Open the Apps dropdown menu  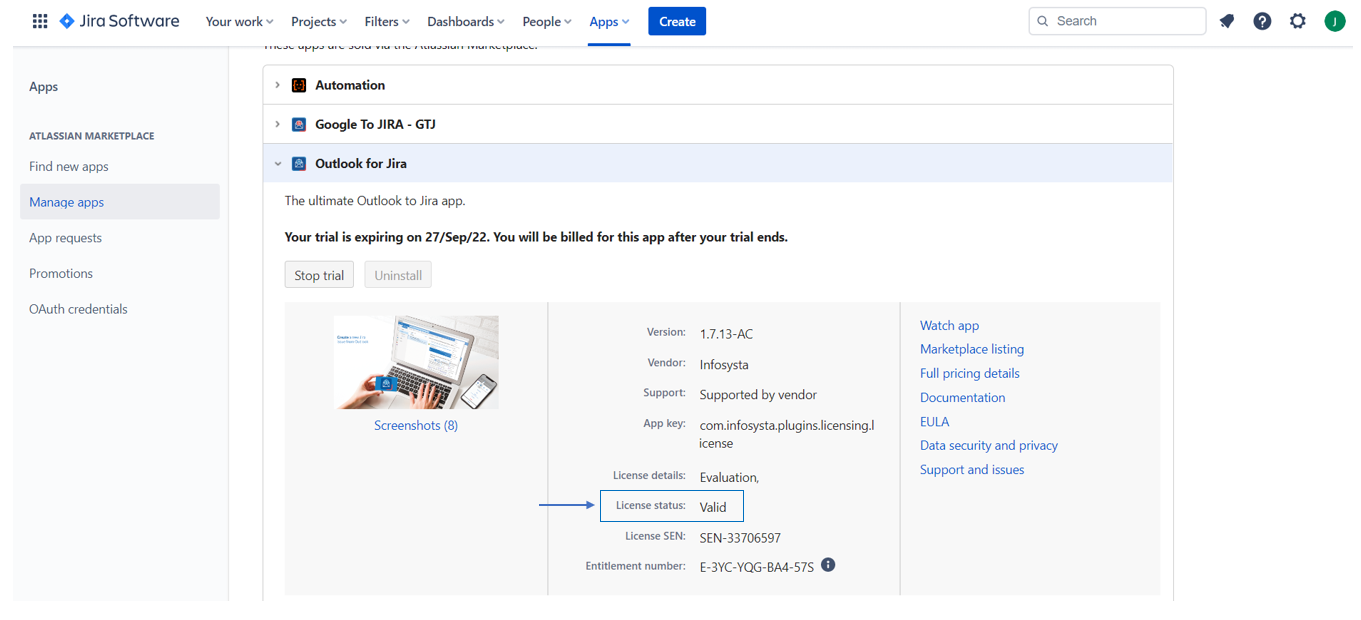click(609, 21)
